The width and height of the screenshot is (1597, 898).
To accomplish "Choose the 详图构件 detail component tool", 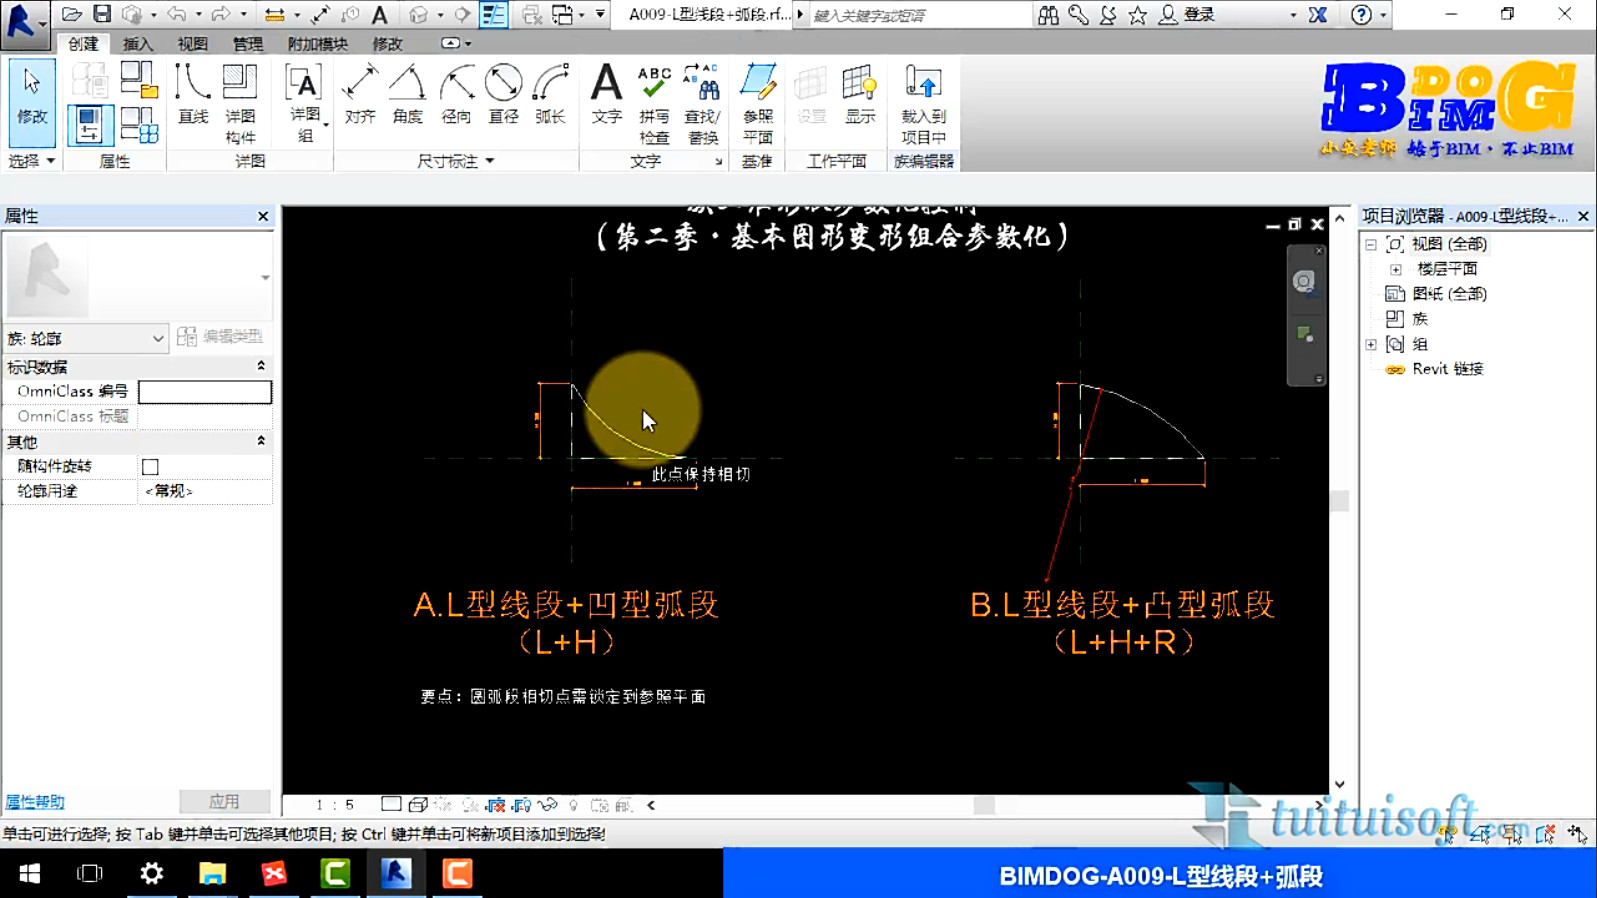I will pyautogui.click(x=240, y=103).
